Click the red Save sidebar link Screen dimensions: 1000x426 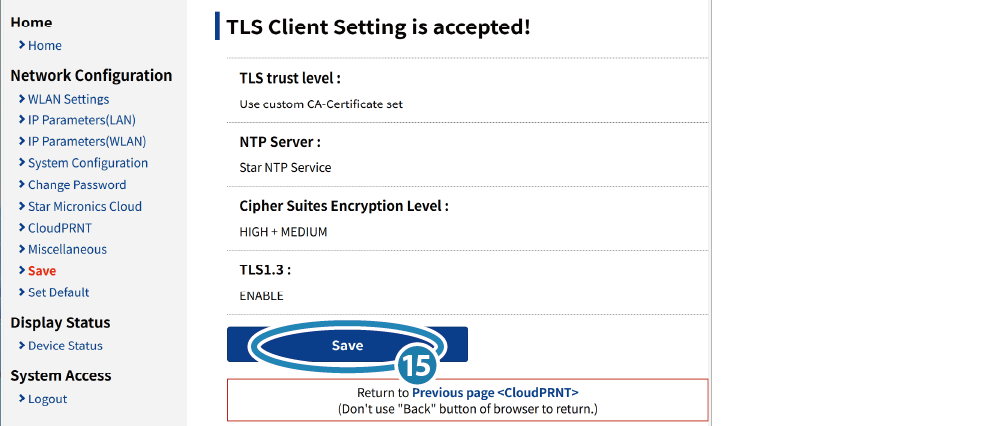(42, 270)
